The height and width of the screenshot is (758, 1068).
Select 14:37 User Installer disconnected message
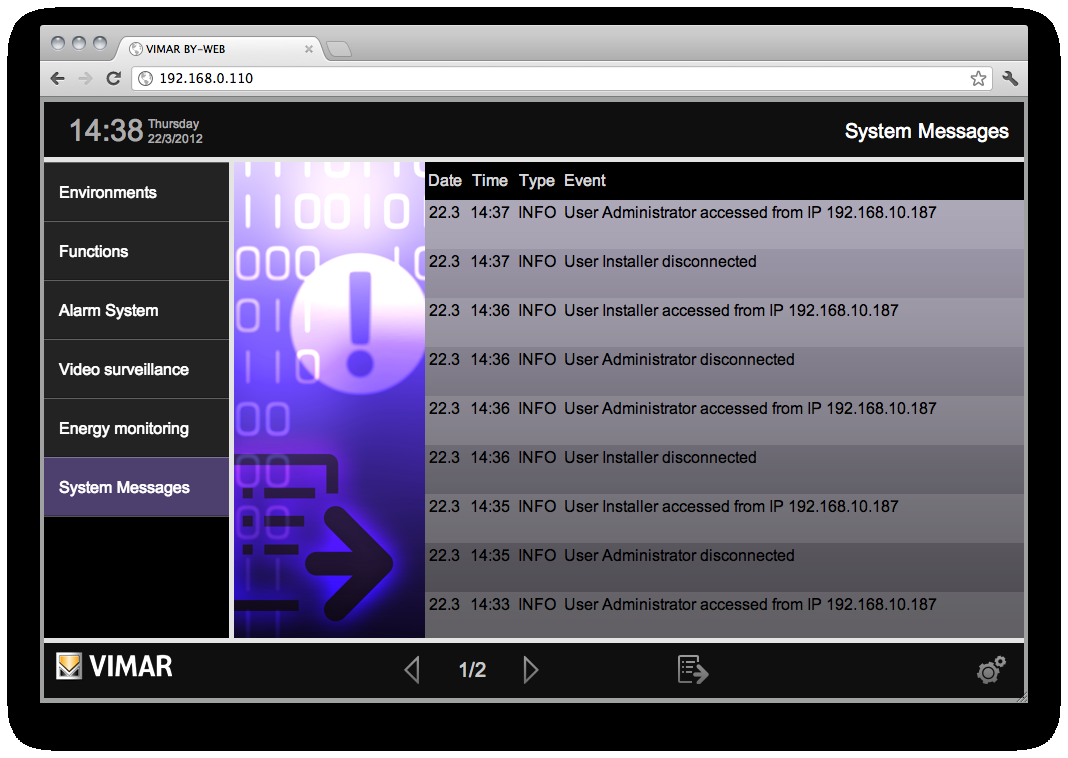click(x=724, y=273)
